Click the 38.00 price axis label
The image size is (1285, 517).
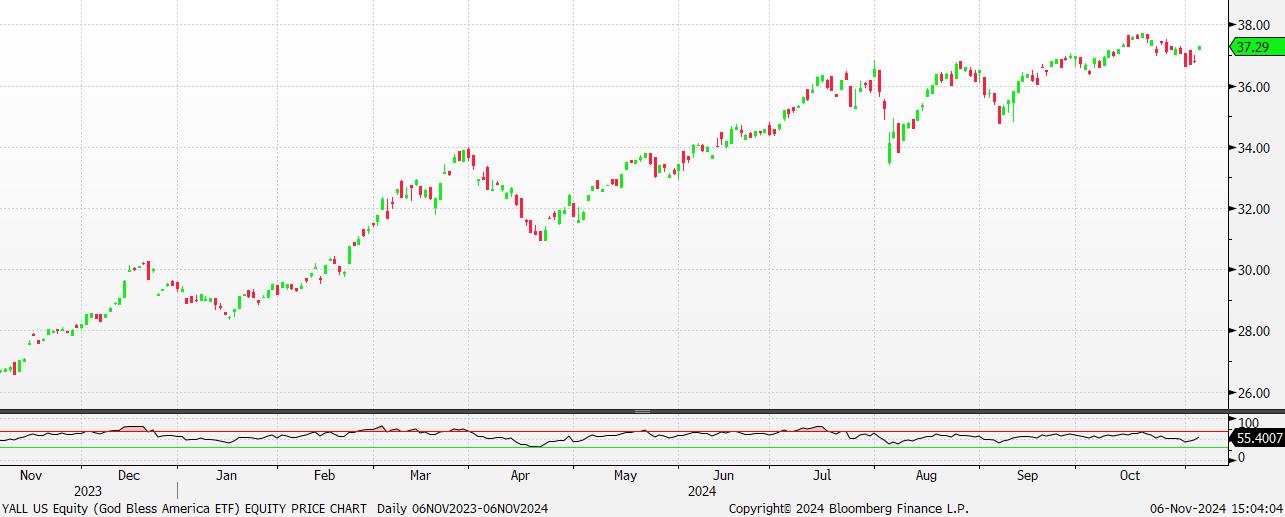coord(1253,25)
